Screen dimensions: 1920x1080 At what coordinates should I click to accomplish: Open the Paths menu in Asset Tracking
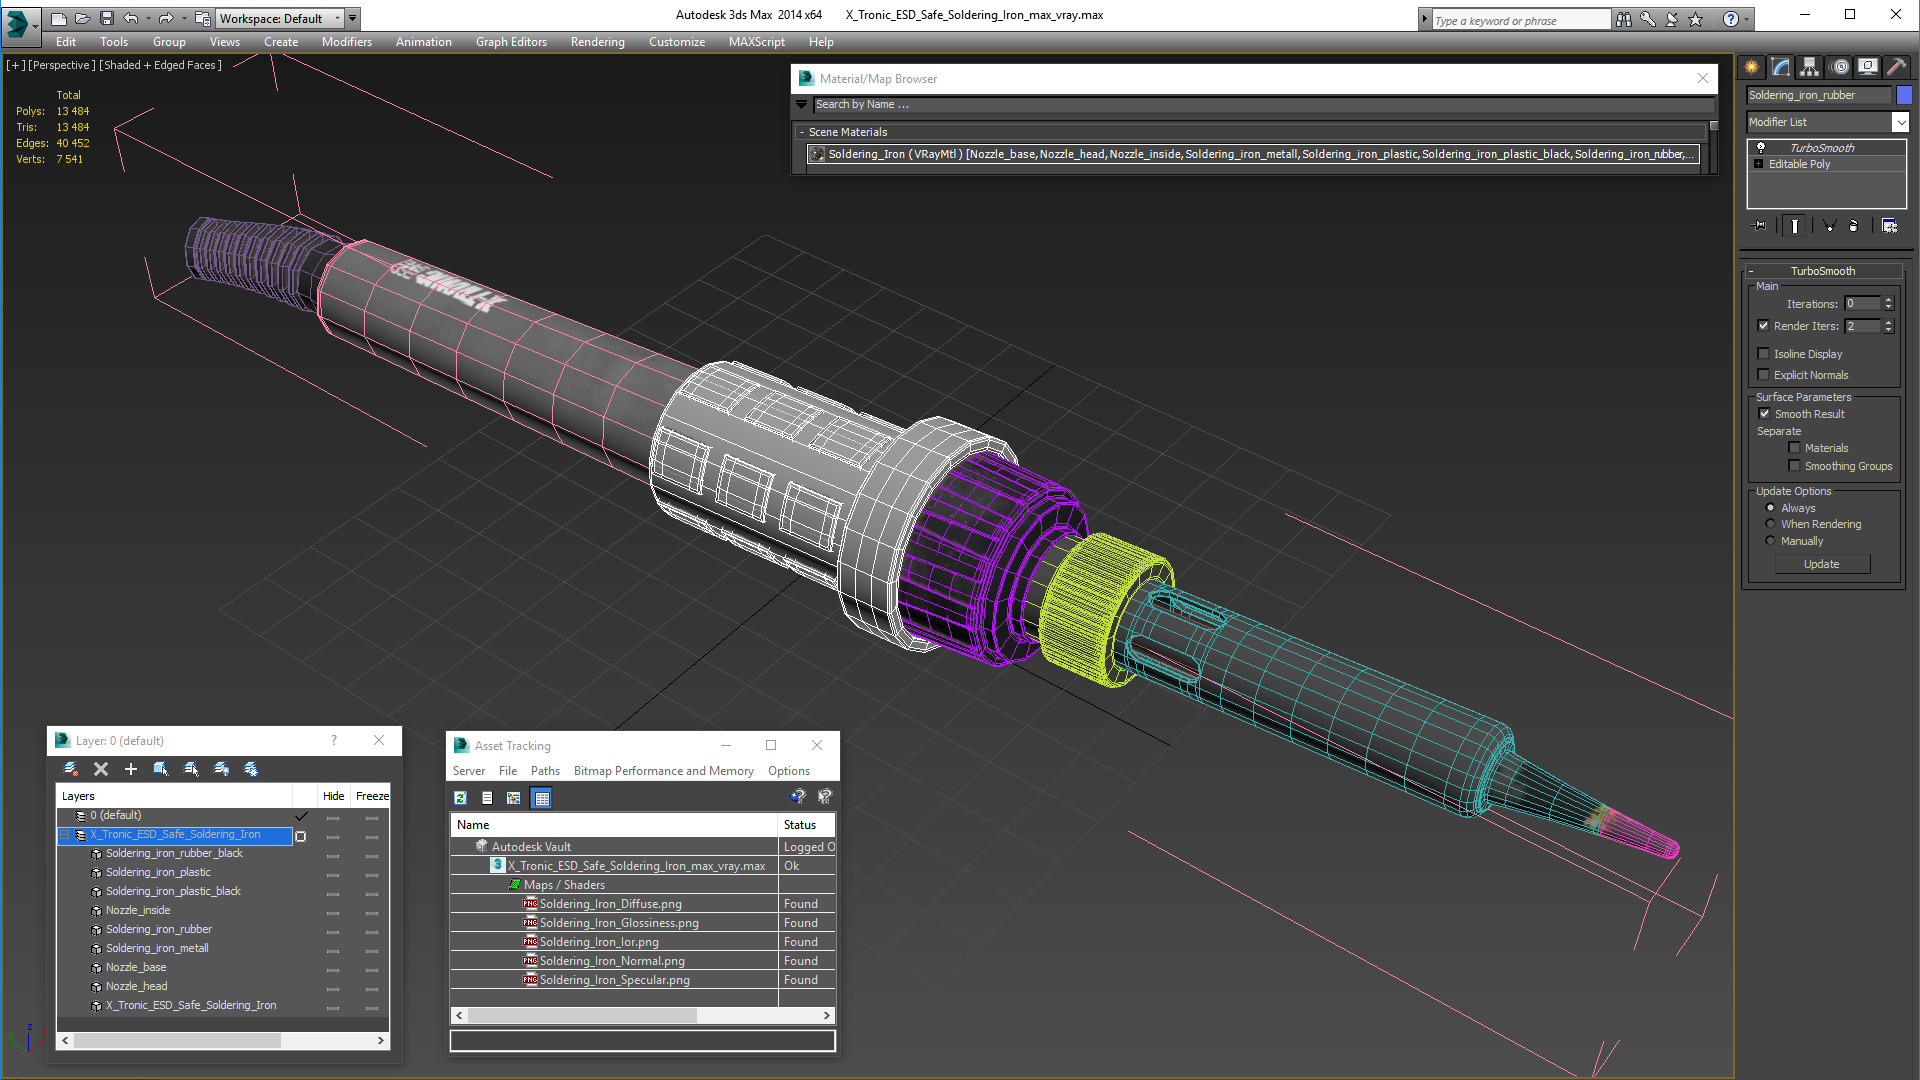click(x=545, y=771)
